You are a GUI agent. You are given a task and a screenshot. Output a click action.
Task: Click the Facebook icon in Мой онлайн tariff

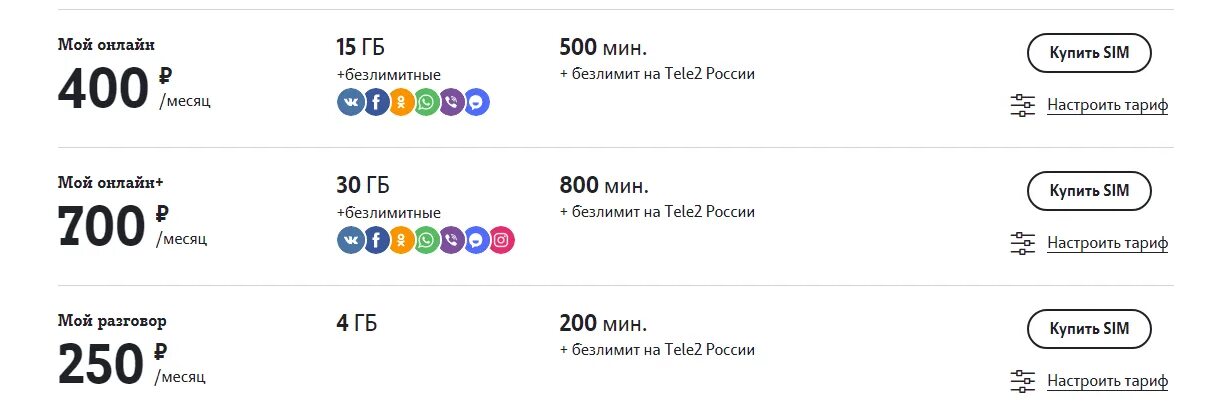pyautogui.click(x=376, y=102)
